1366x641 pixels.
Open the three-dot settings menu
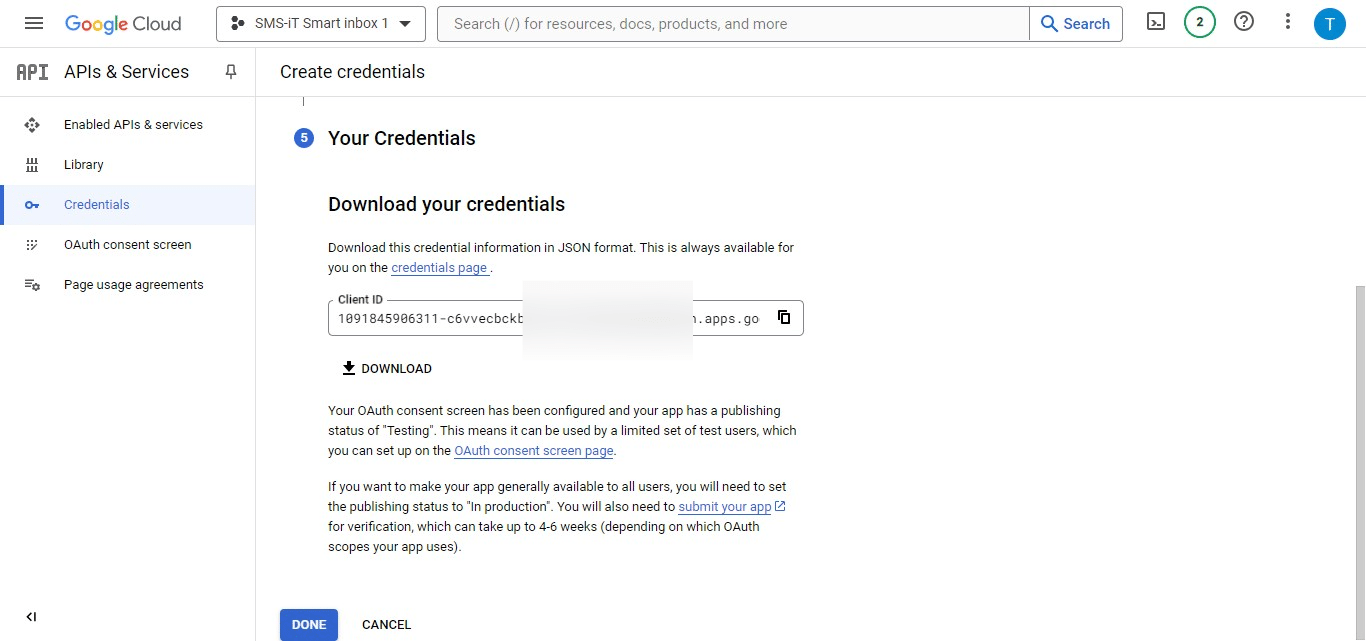click(x=1288, y=22)
